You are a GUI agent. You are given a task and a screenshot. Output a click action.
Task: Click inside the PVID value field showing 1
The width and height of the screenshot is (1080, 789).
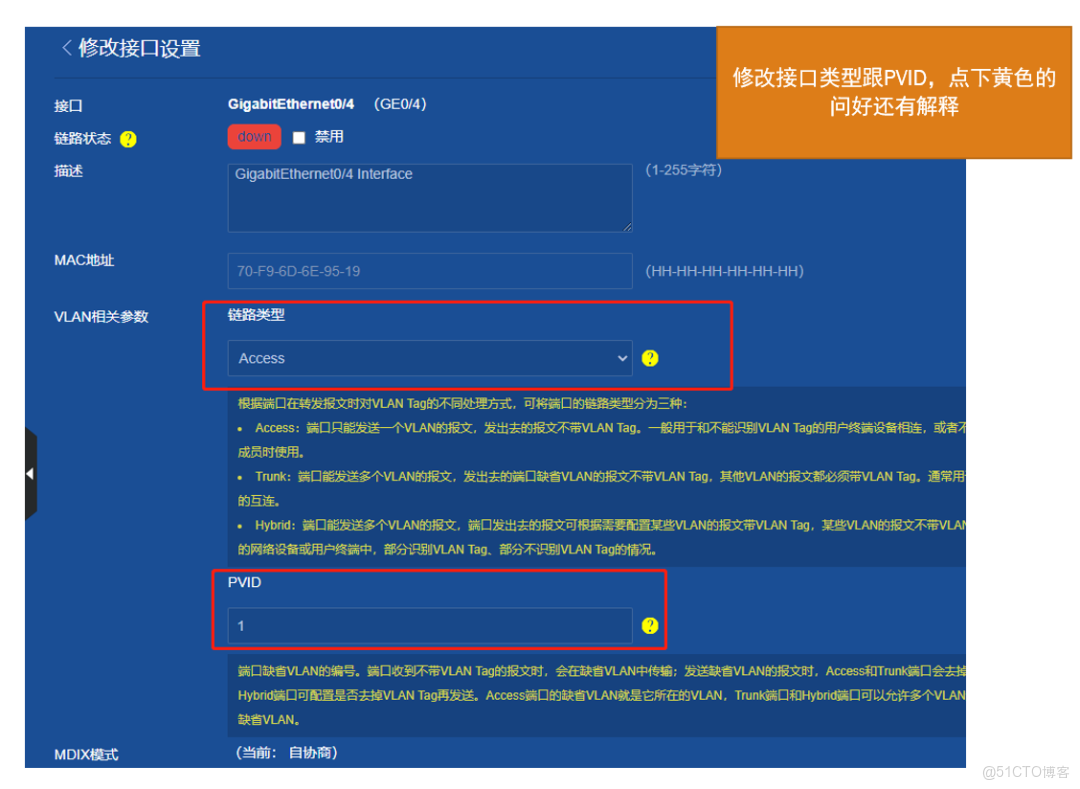tap(430, 625)
